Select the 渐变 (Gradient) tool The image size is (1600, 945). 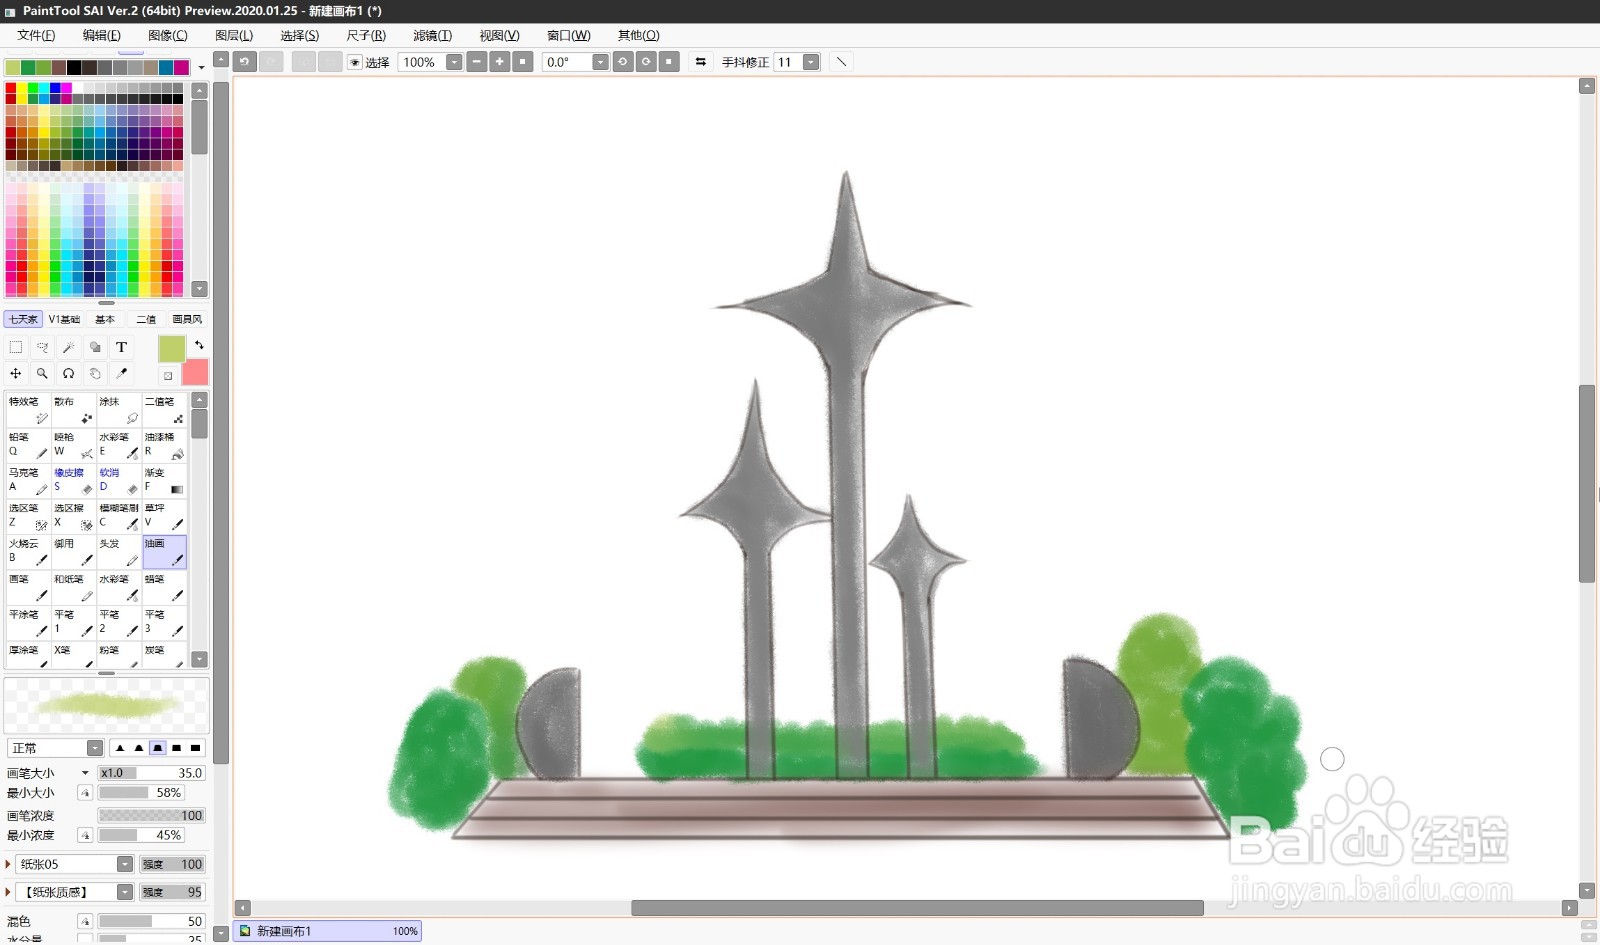coord(165,478)
